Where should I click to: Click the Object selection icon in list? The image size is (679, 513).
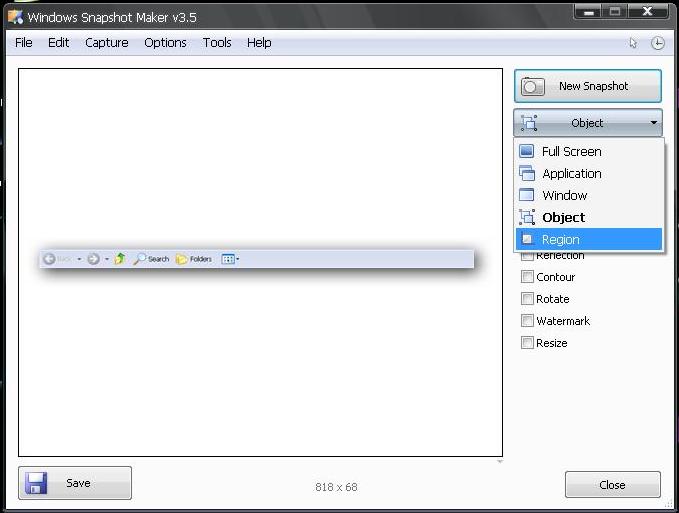[527, 217]
